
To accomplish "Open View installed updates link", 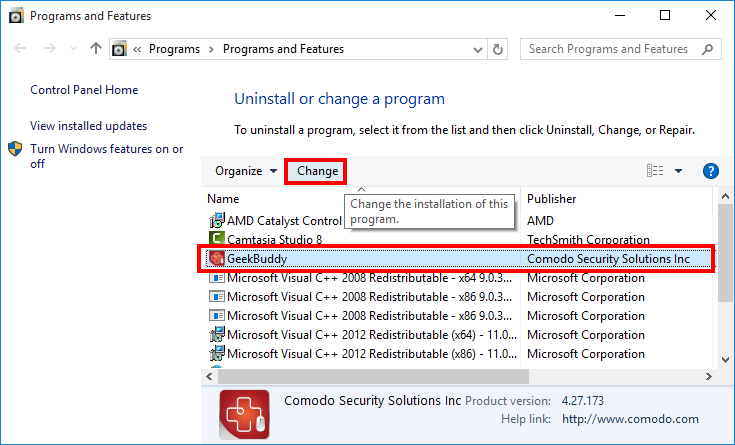I will point(89,126).
